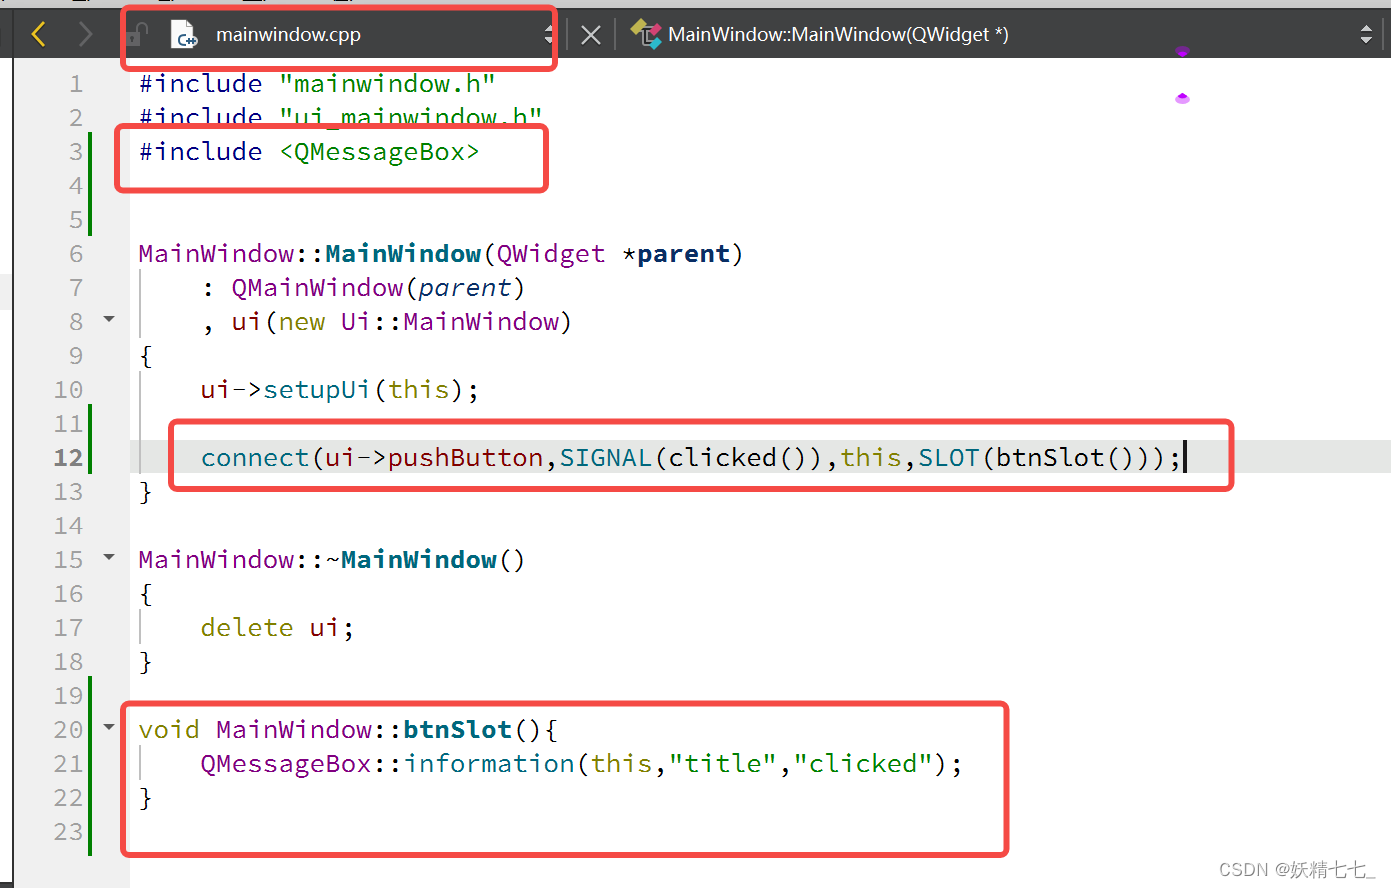Click line number 23 in the gutter
The image size is (1391, 888).
pyautogui.click(x=68, y=832)
